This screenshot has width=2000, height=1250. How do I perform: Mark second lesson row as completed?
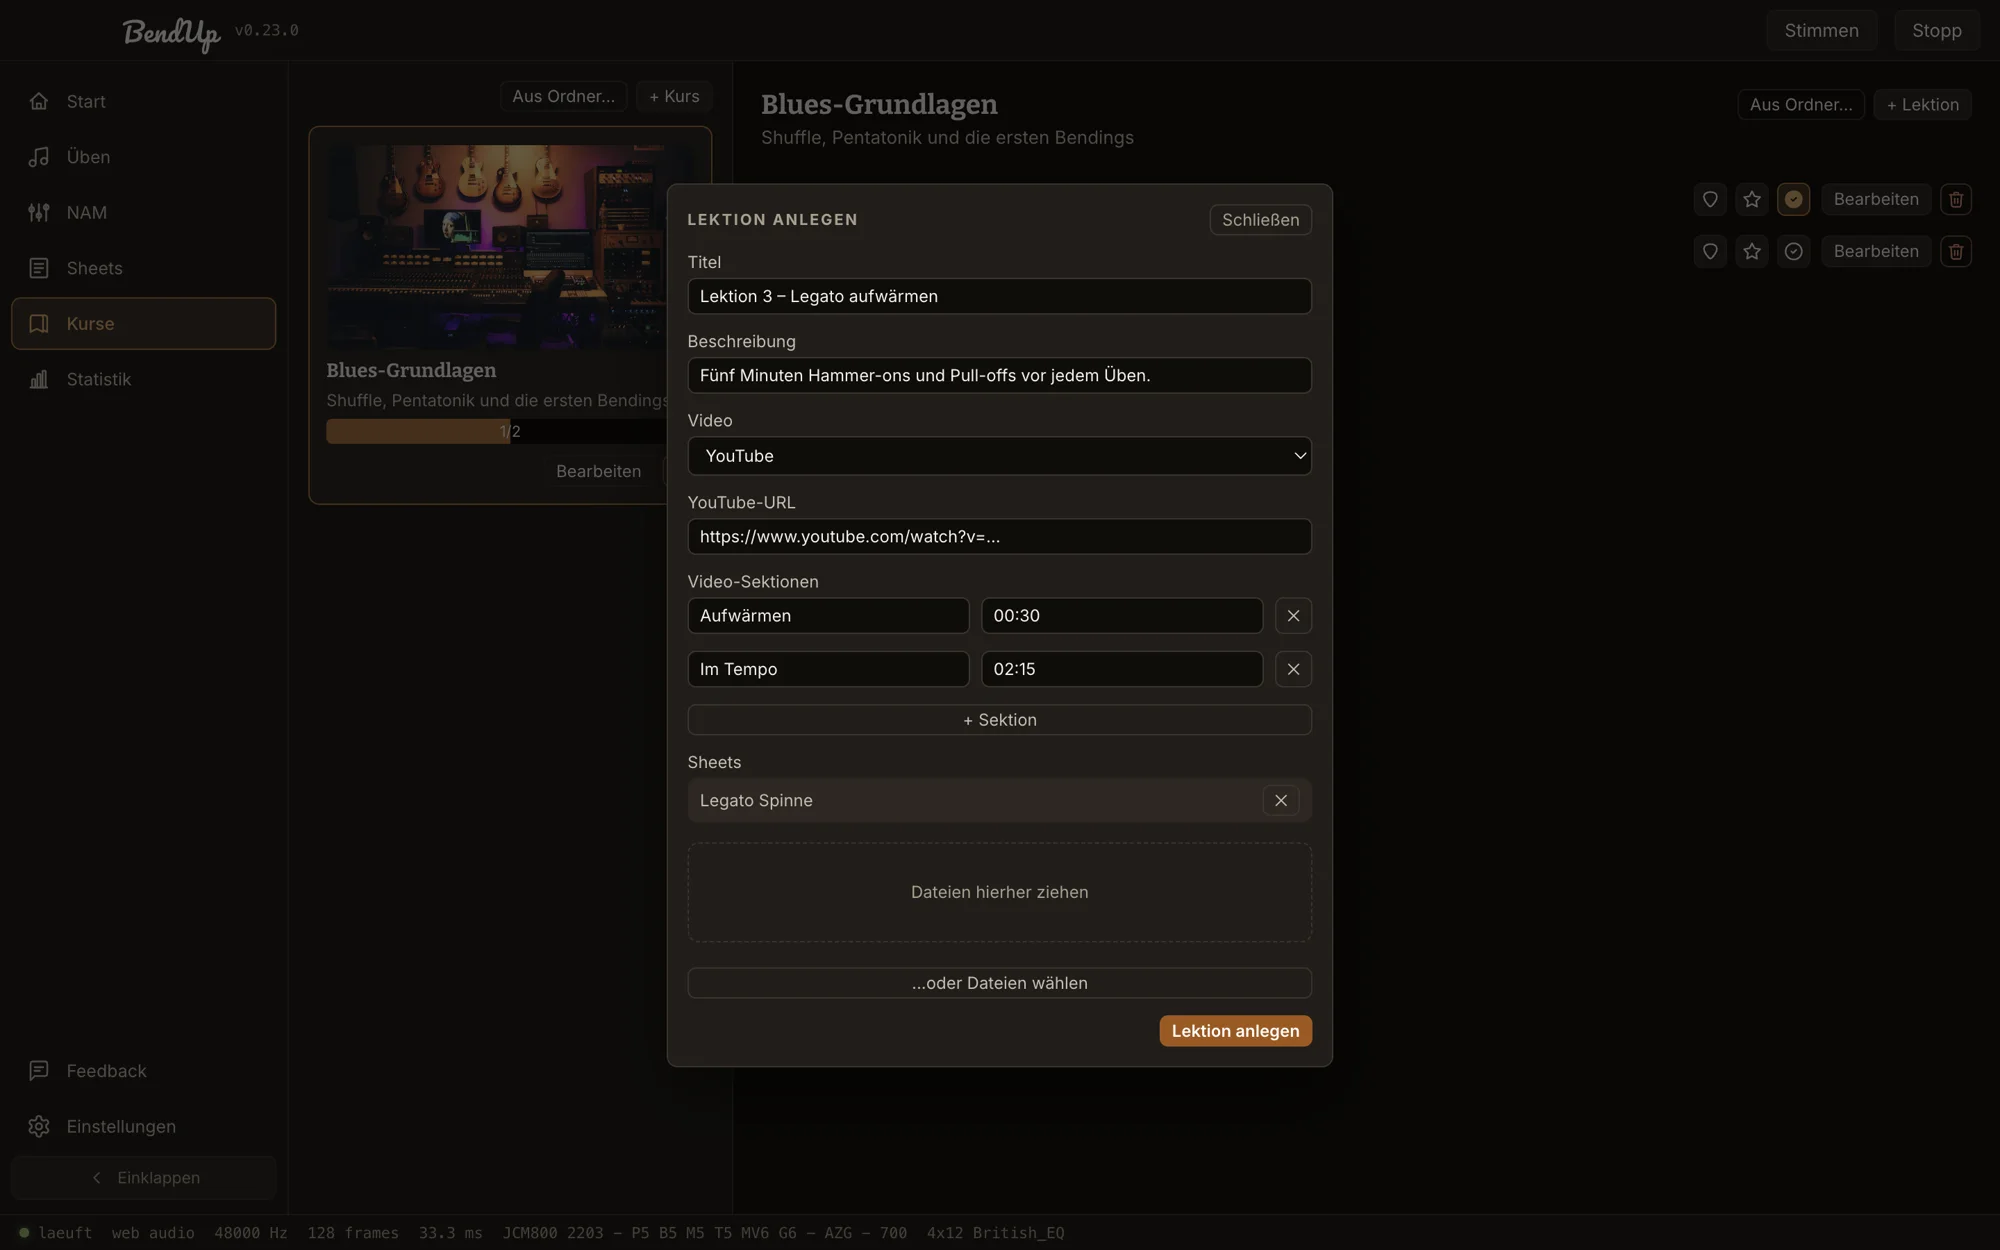click(x=1794, y=251)
